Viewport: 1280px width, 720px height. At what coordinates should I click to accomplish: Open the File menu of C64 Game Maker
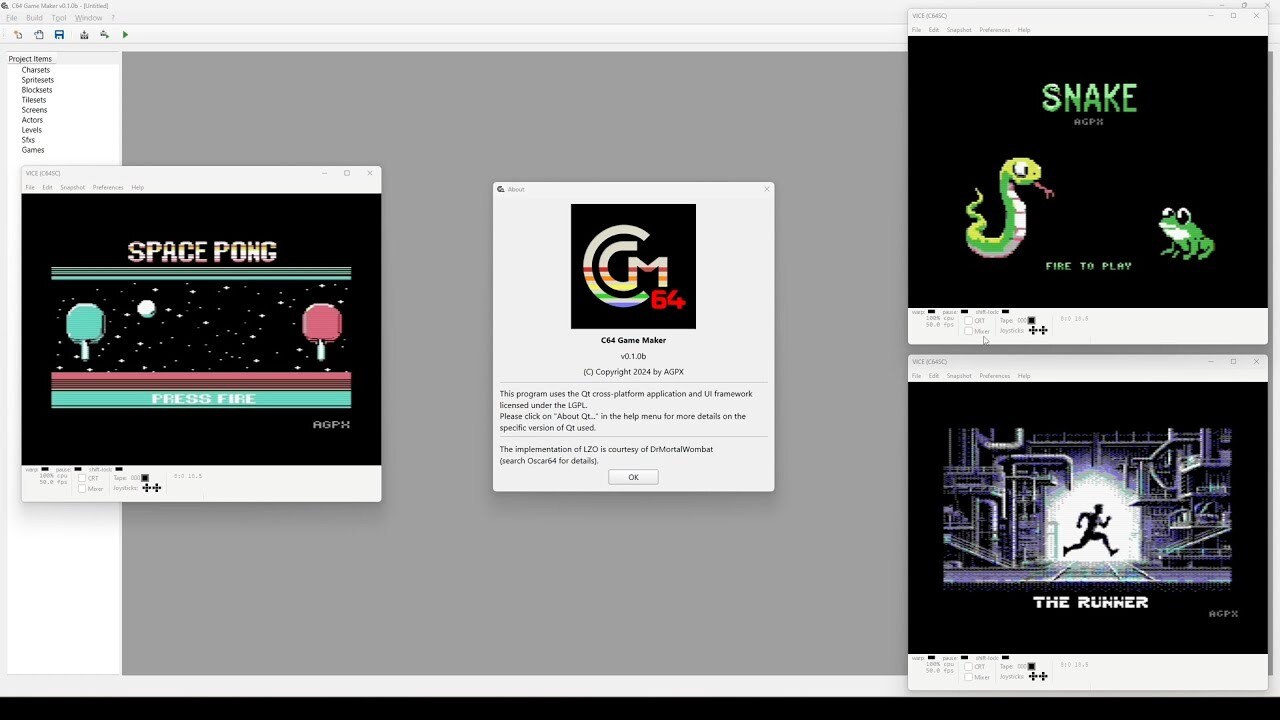pos(12,18)
